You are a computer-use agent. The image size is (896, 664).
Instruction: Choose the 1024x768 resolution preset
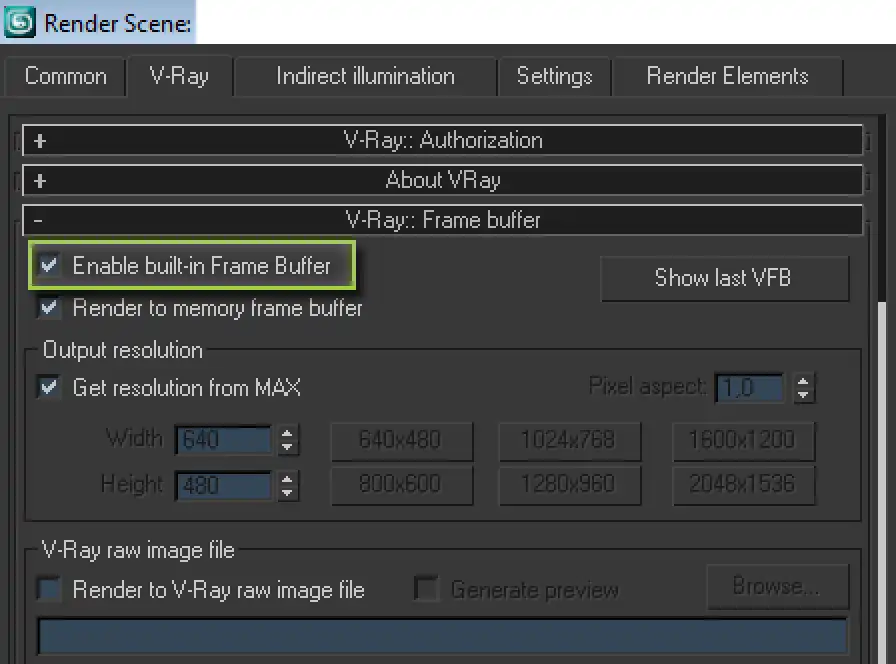[570, 441]
